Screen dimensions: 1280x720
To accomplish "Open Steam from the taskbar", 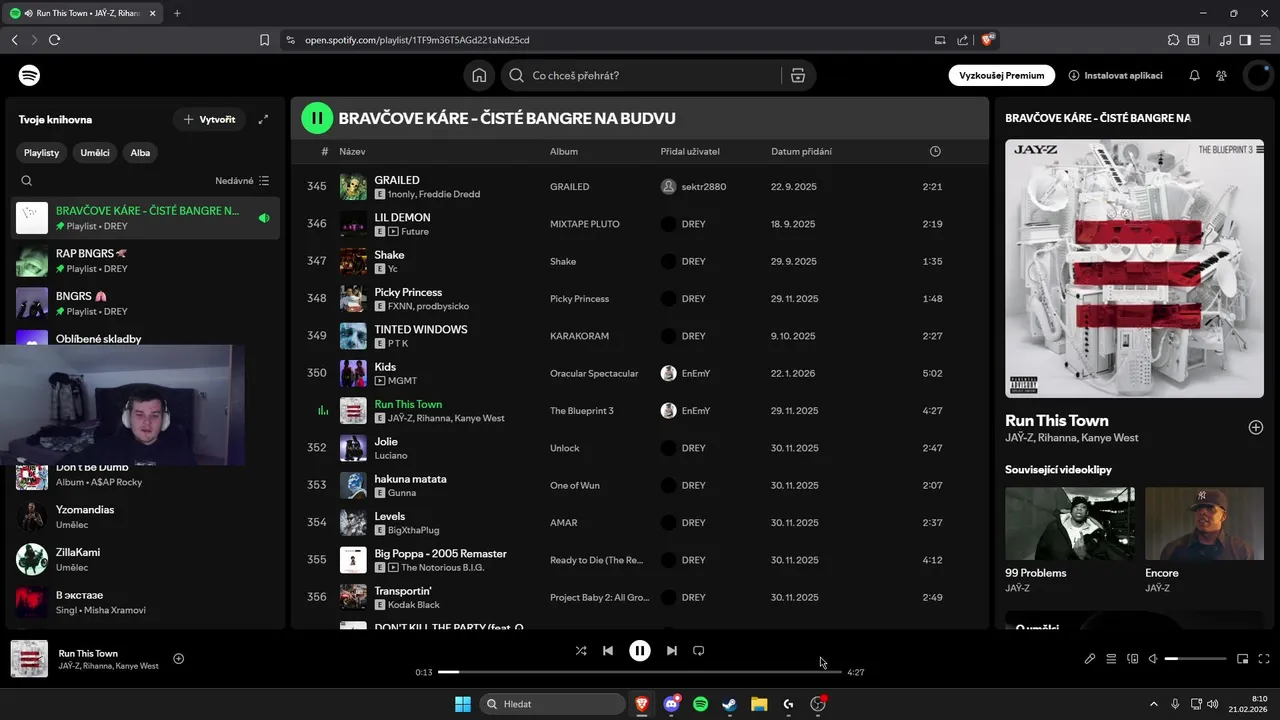I will pyautogui.click(x=730, y=704).
